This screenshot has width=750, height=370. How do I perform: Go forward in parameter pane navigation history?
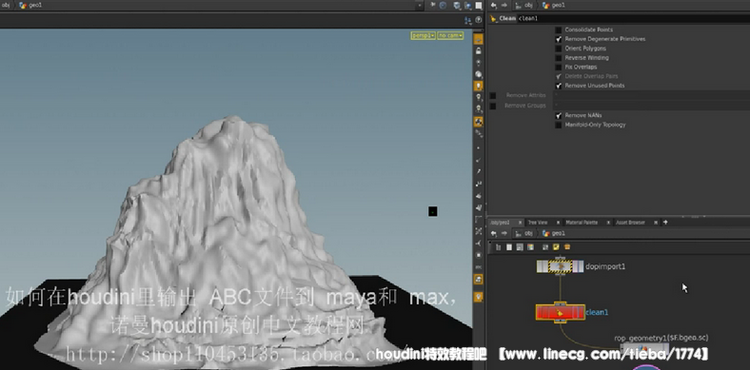(504, 5)
